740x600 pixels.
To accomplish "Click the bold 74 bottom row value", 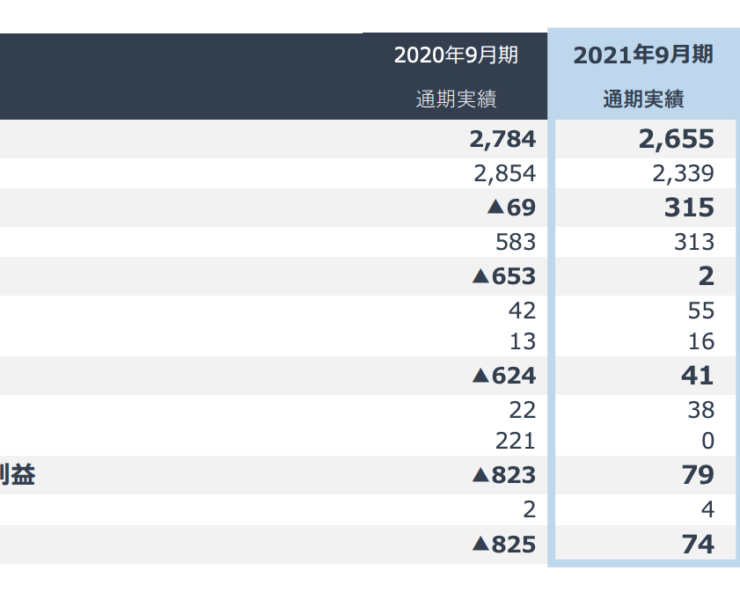I will pyautogui.click(x=697, y=544).
